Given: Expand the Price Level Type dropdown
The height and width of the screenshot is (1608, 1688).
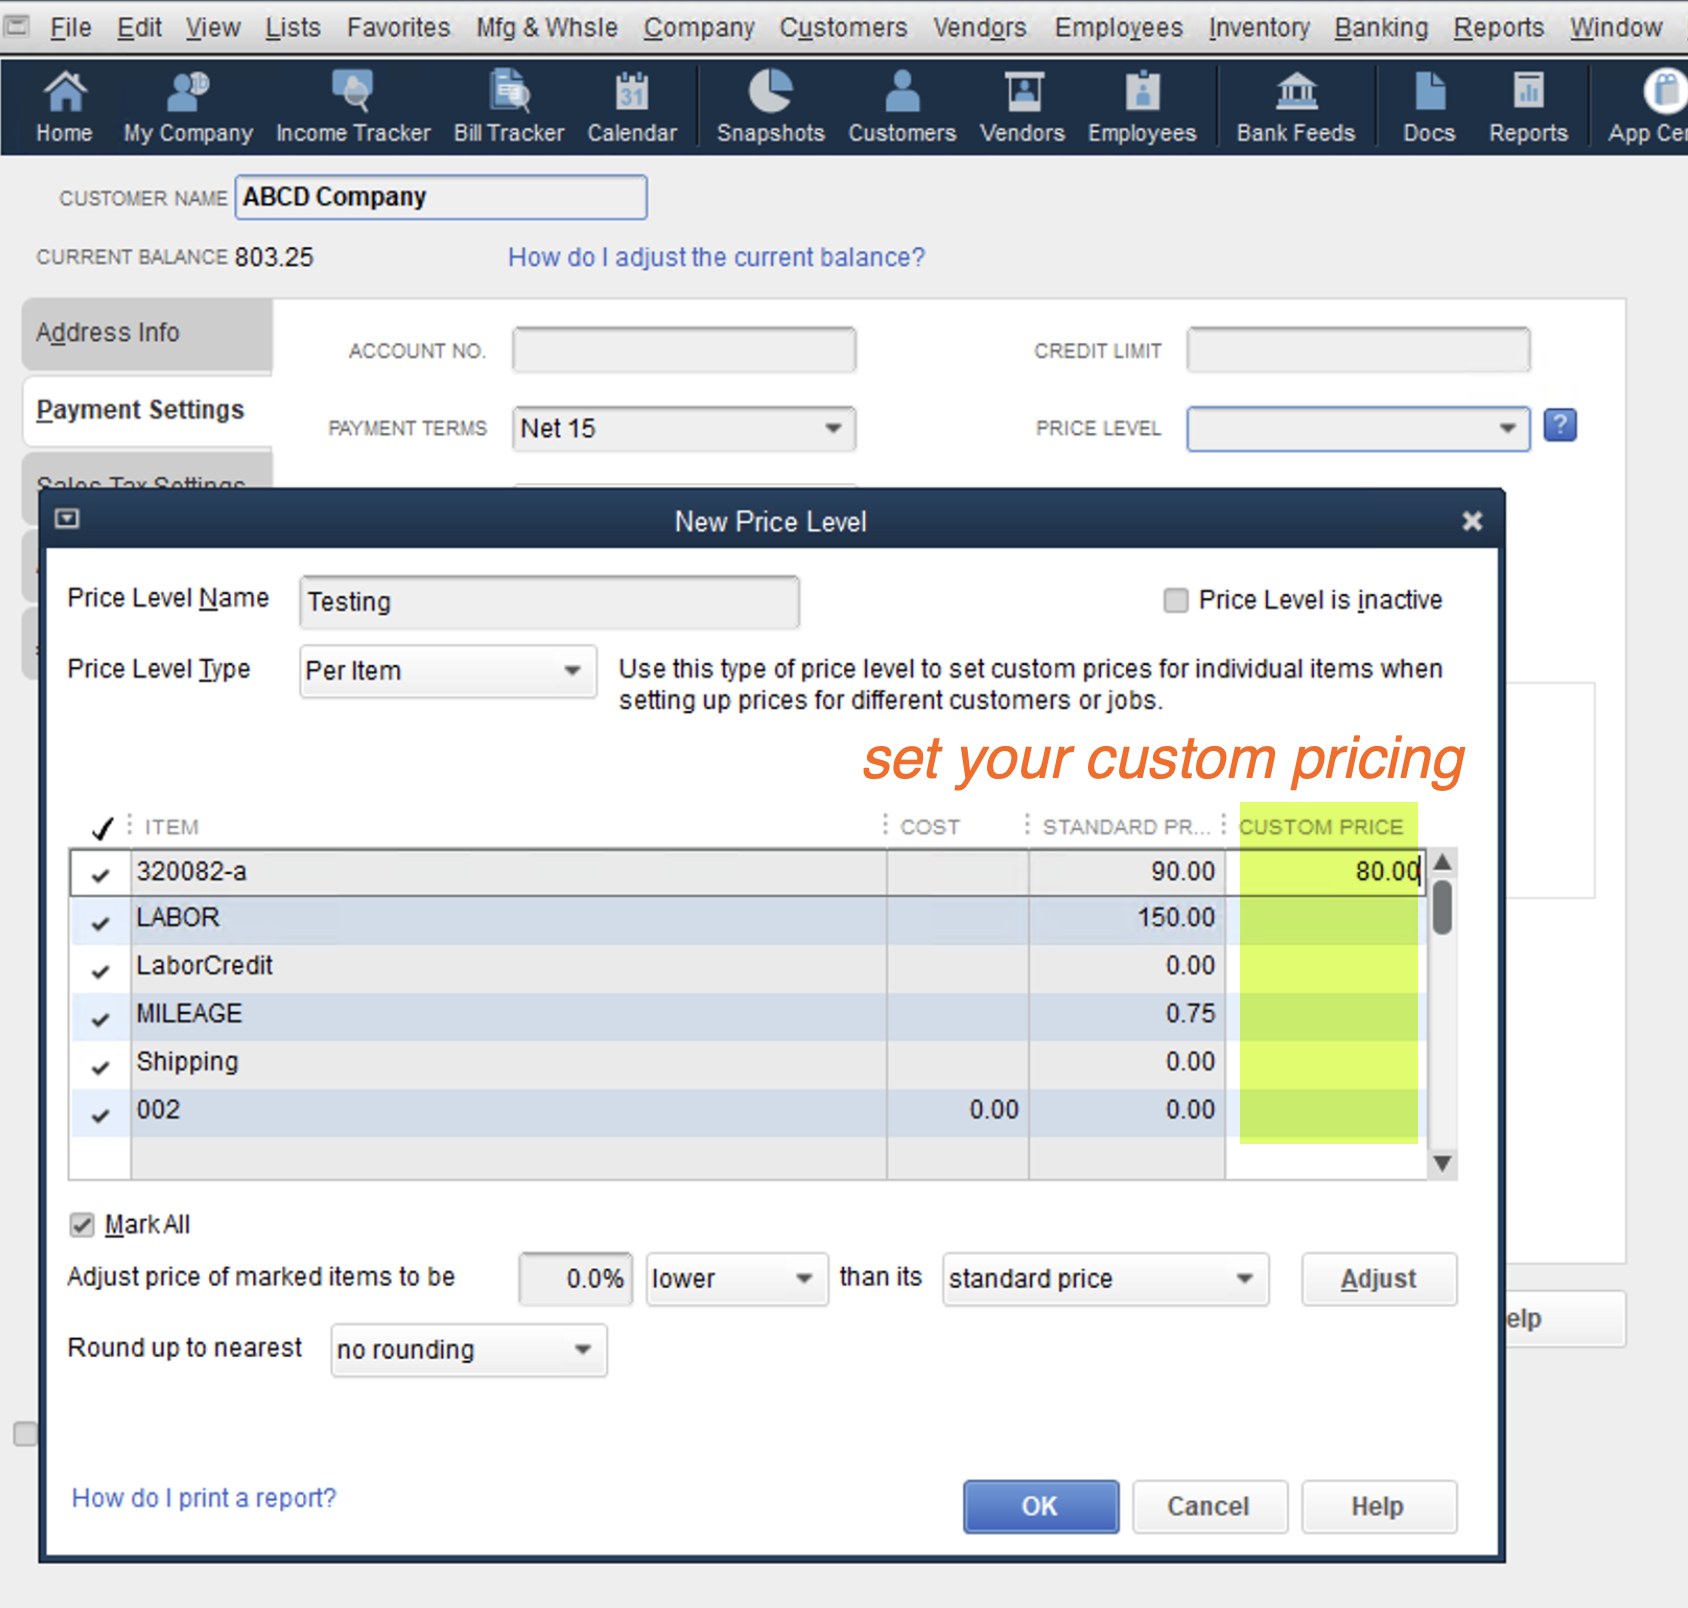Looking at the screenshot, I should [x=572, y=671].
